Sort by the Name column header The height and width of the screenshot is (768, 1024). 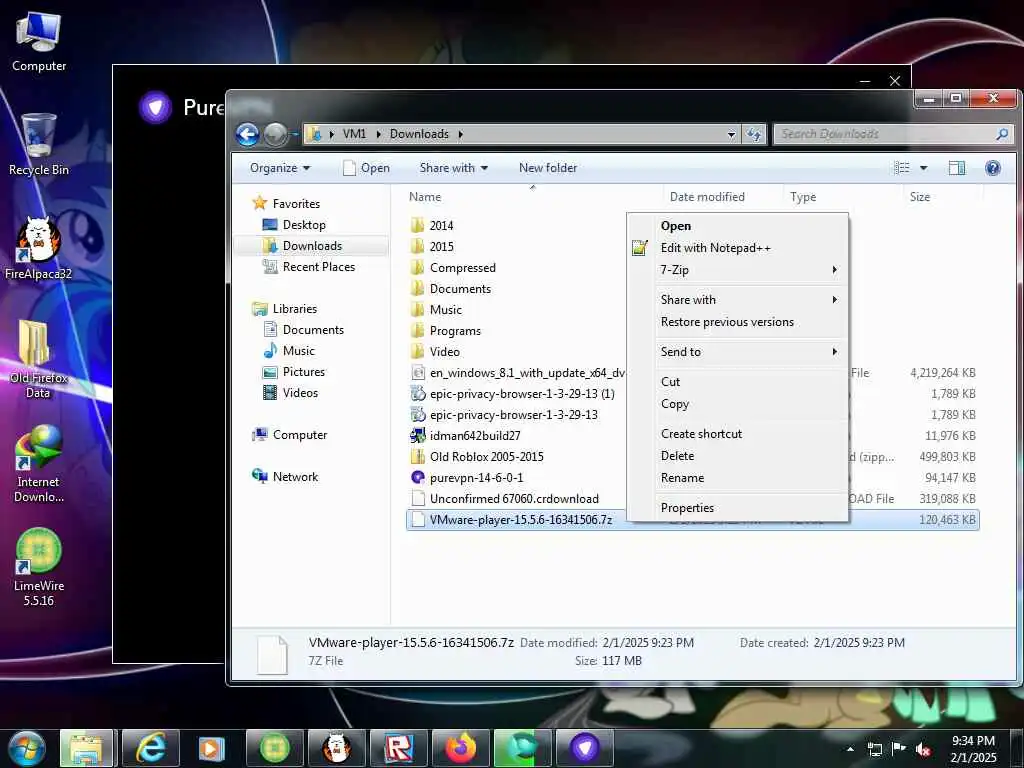[532, 197]
